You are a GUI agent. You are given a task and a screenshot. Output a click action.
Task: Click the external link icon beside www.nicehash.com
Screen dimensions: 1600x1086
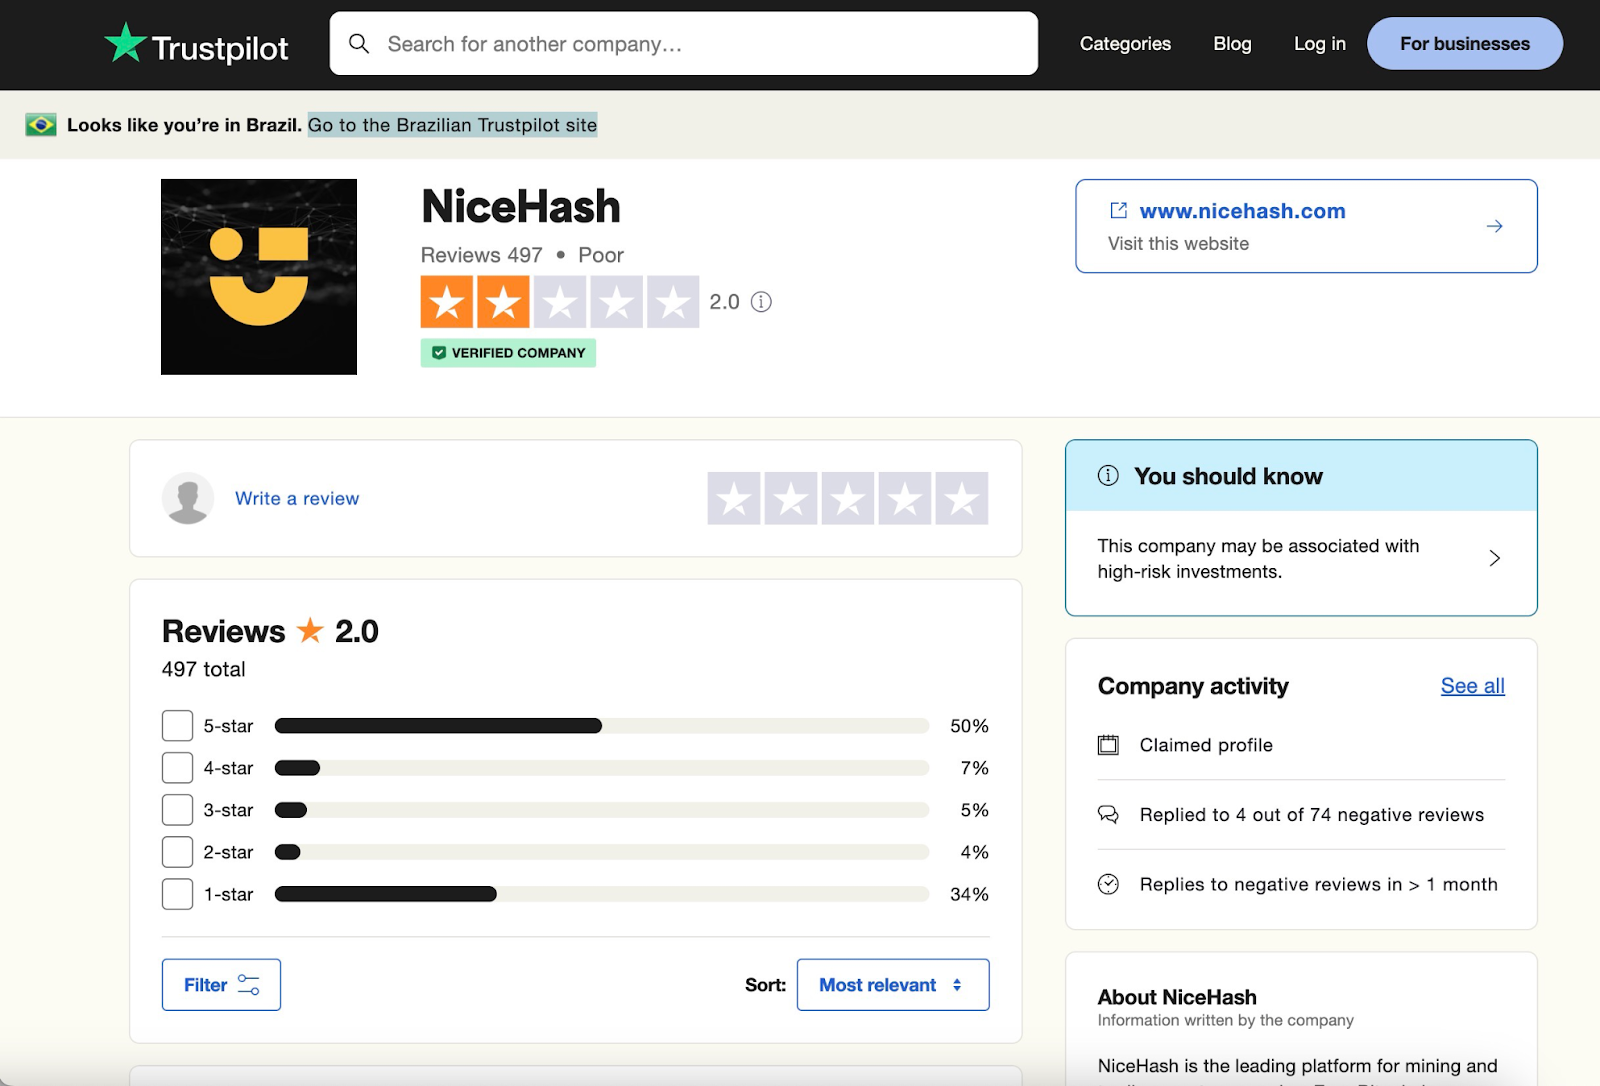pos(1119,210)
